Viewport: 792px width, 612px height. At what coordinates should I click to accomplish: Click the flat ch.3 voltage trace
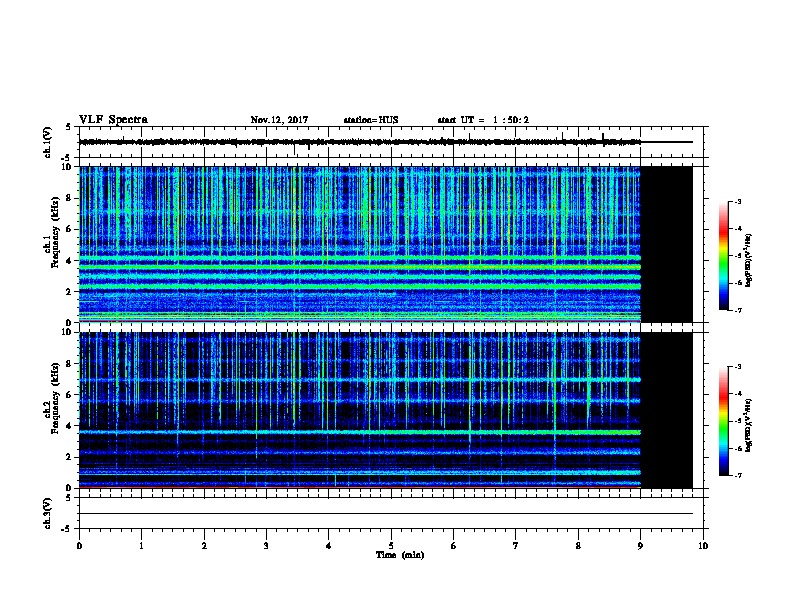[385, 514]
